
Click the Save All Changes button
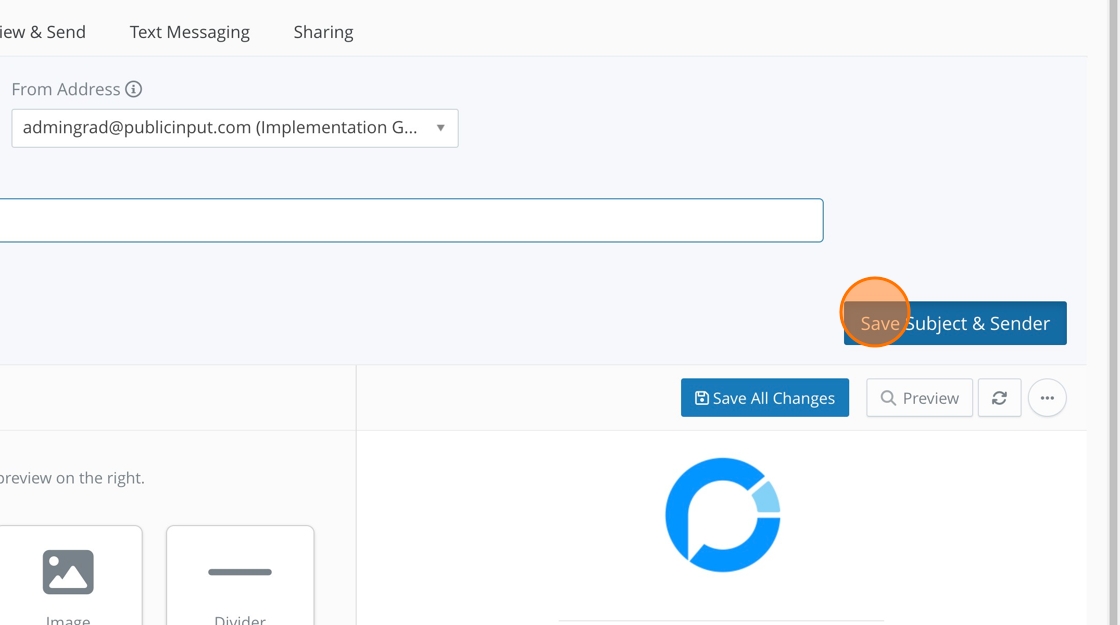tap(765, 397)
